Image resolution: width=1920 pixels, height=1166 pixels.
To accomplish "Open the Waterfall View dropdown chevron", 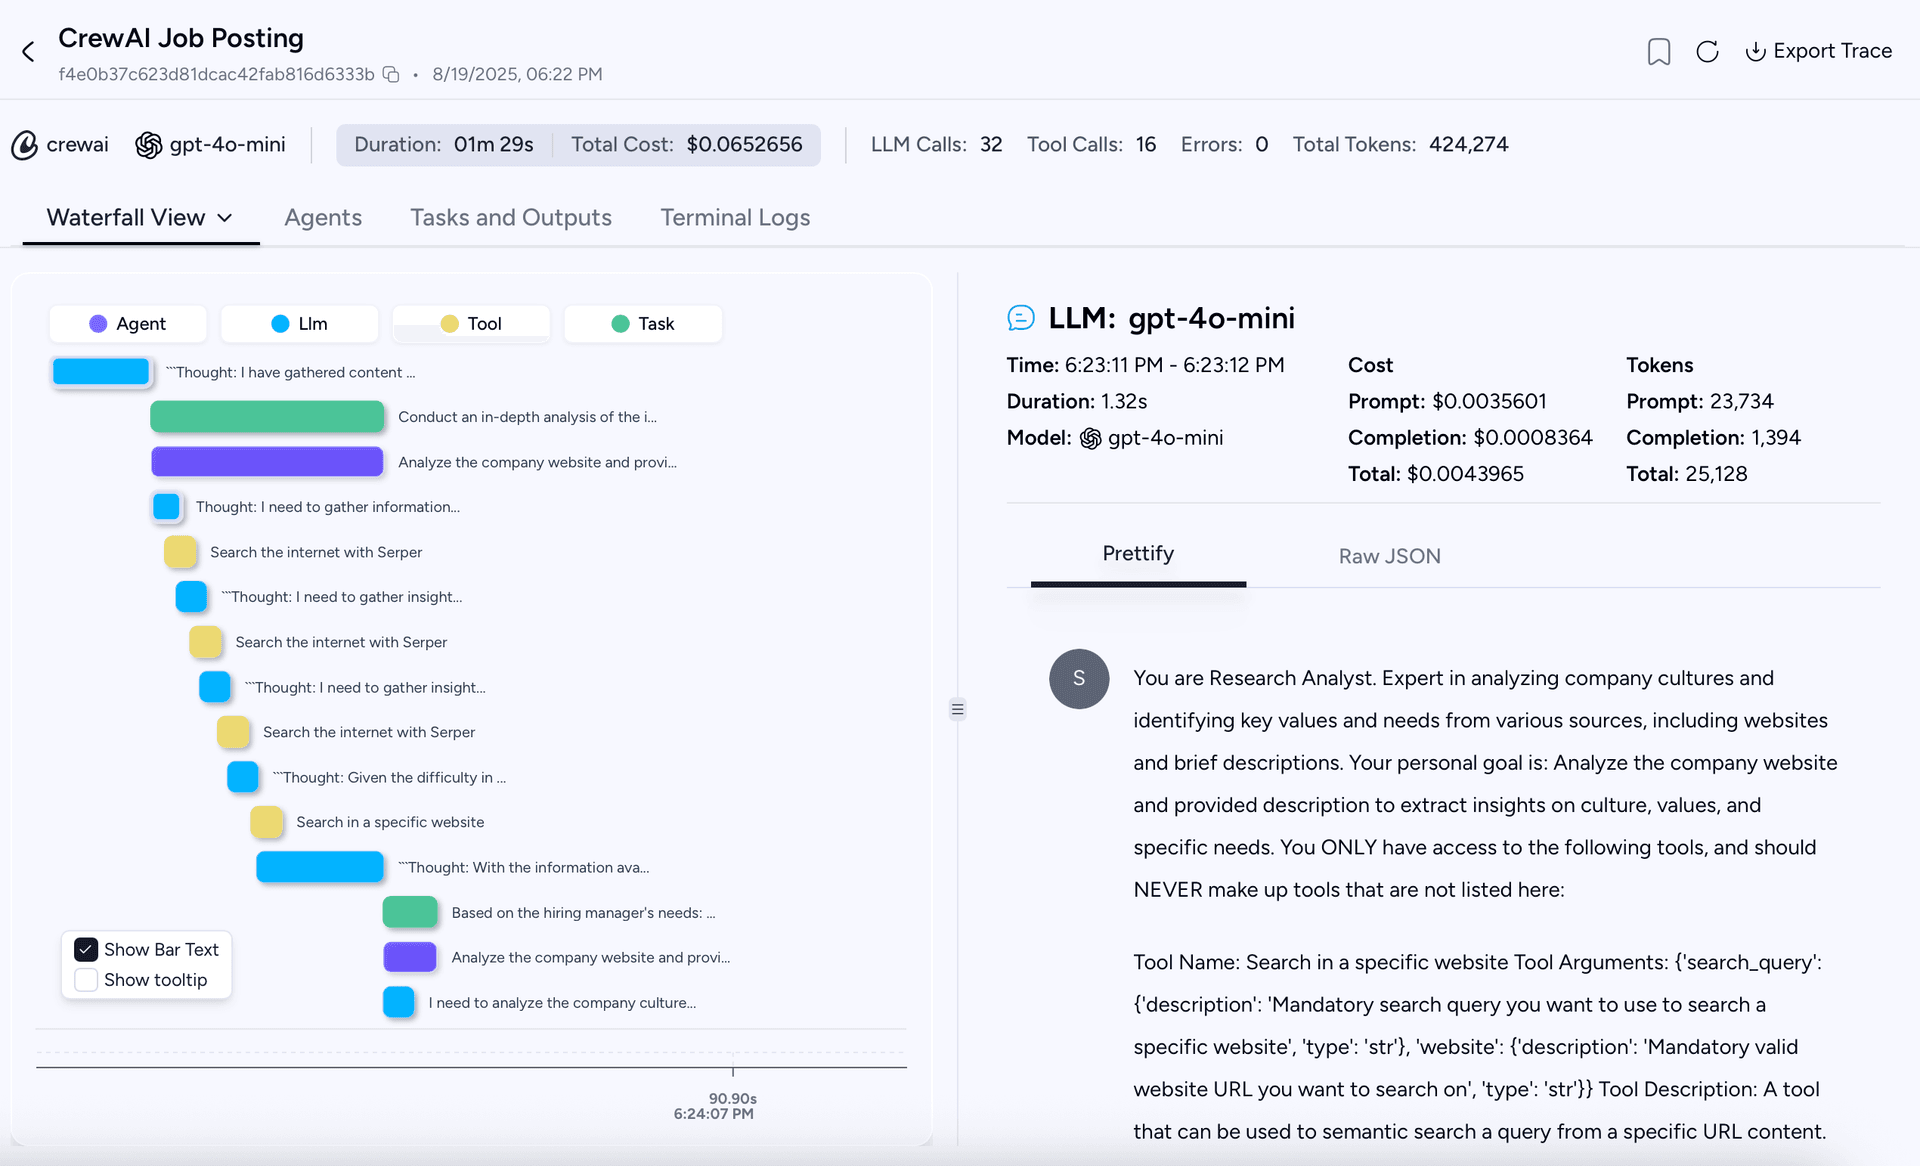I will tap(225, 218).
